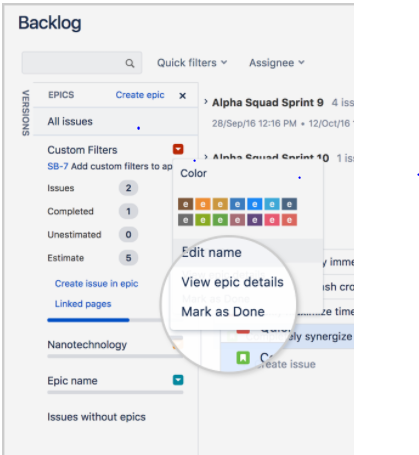This screenshot has height=455, width=419.
Task: Choose View epic details in the menu
Action: (232, 282)
